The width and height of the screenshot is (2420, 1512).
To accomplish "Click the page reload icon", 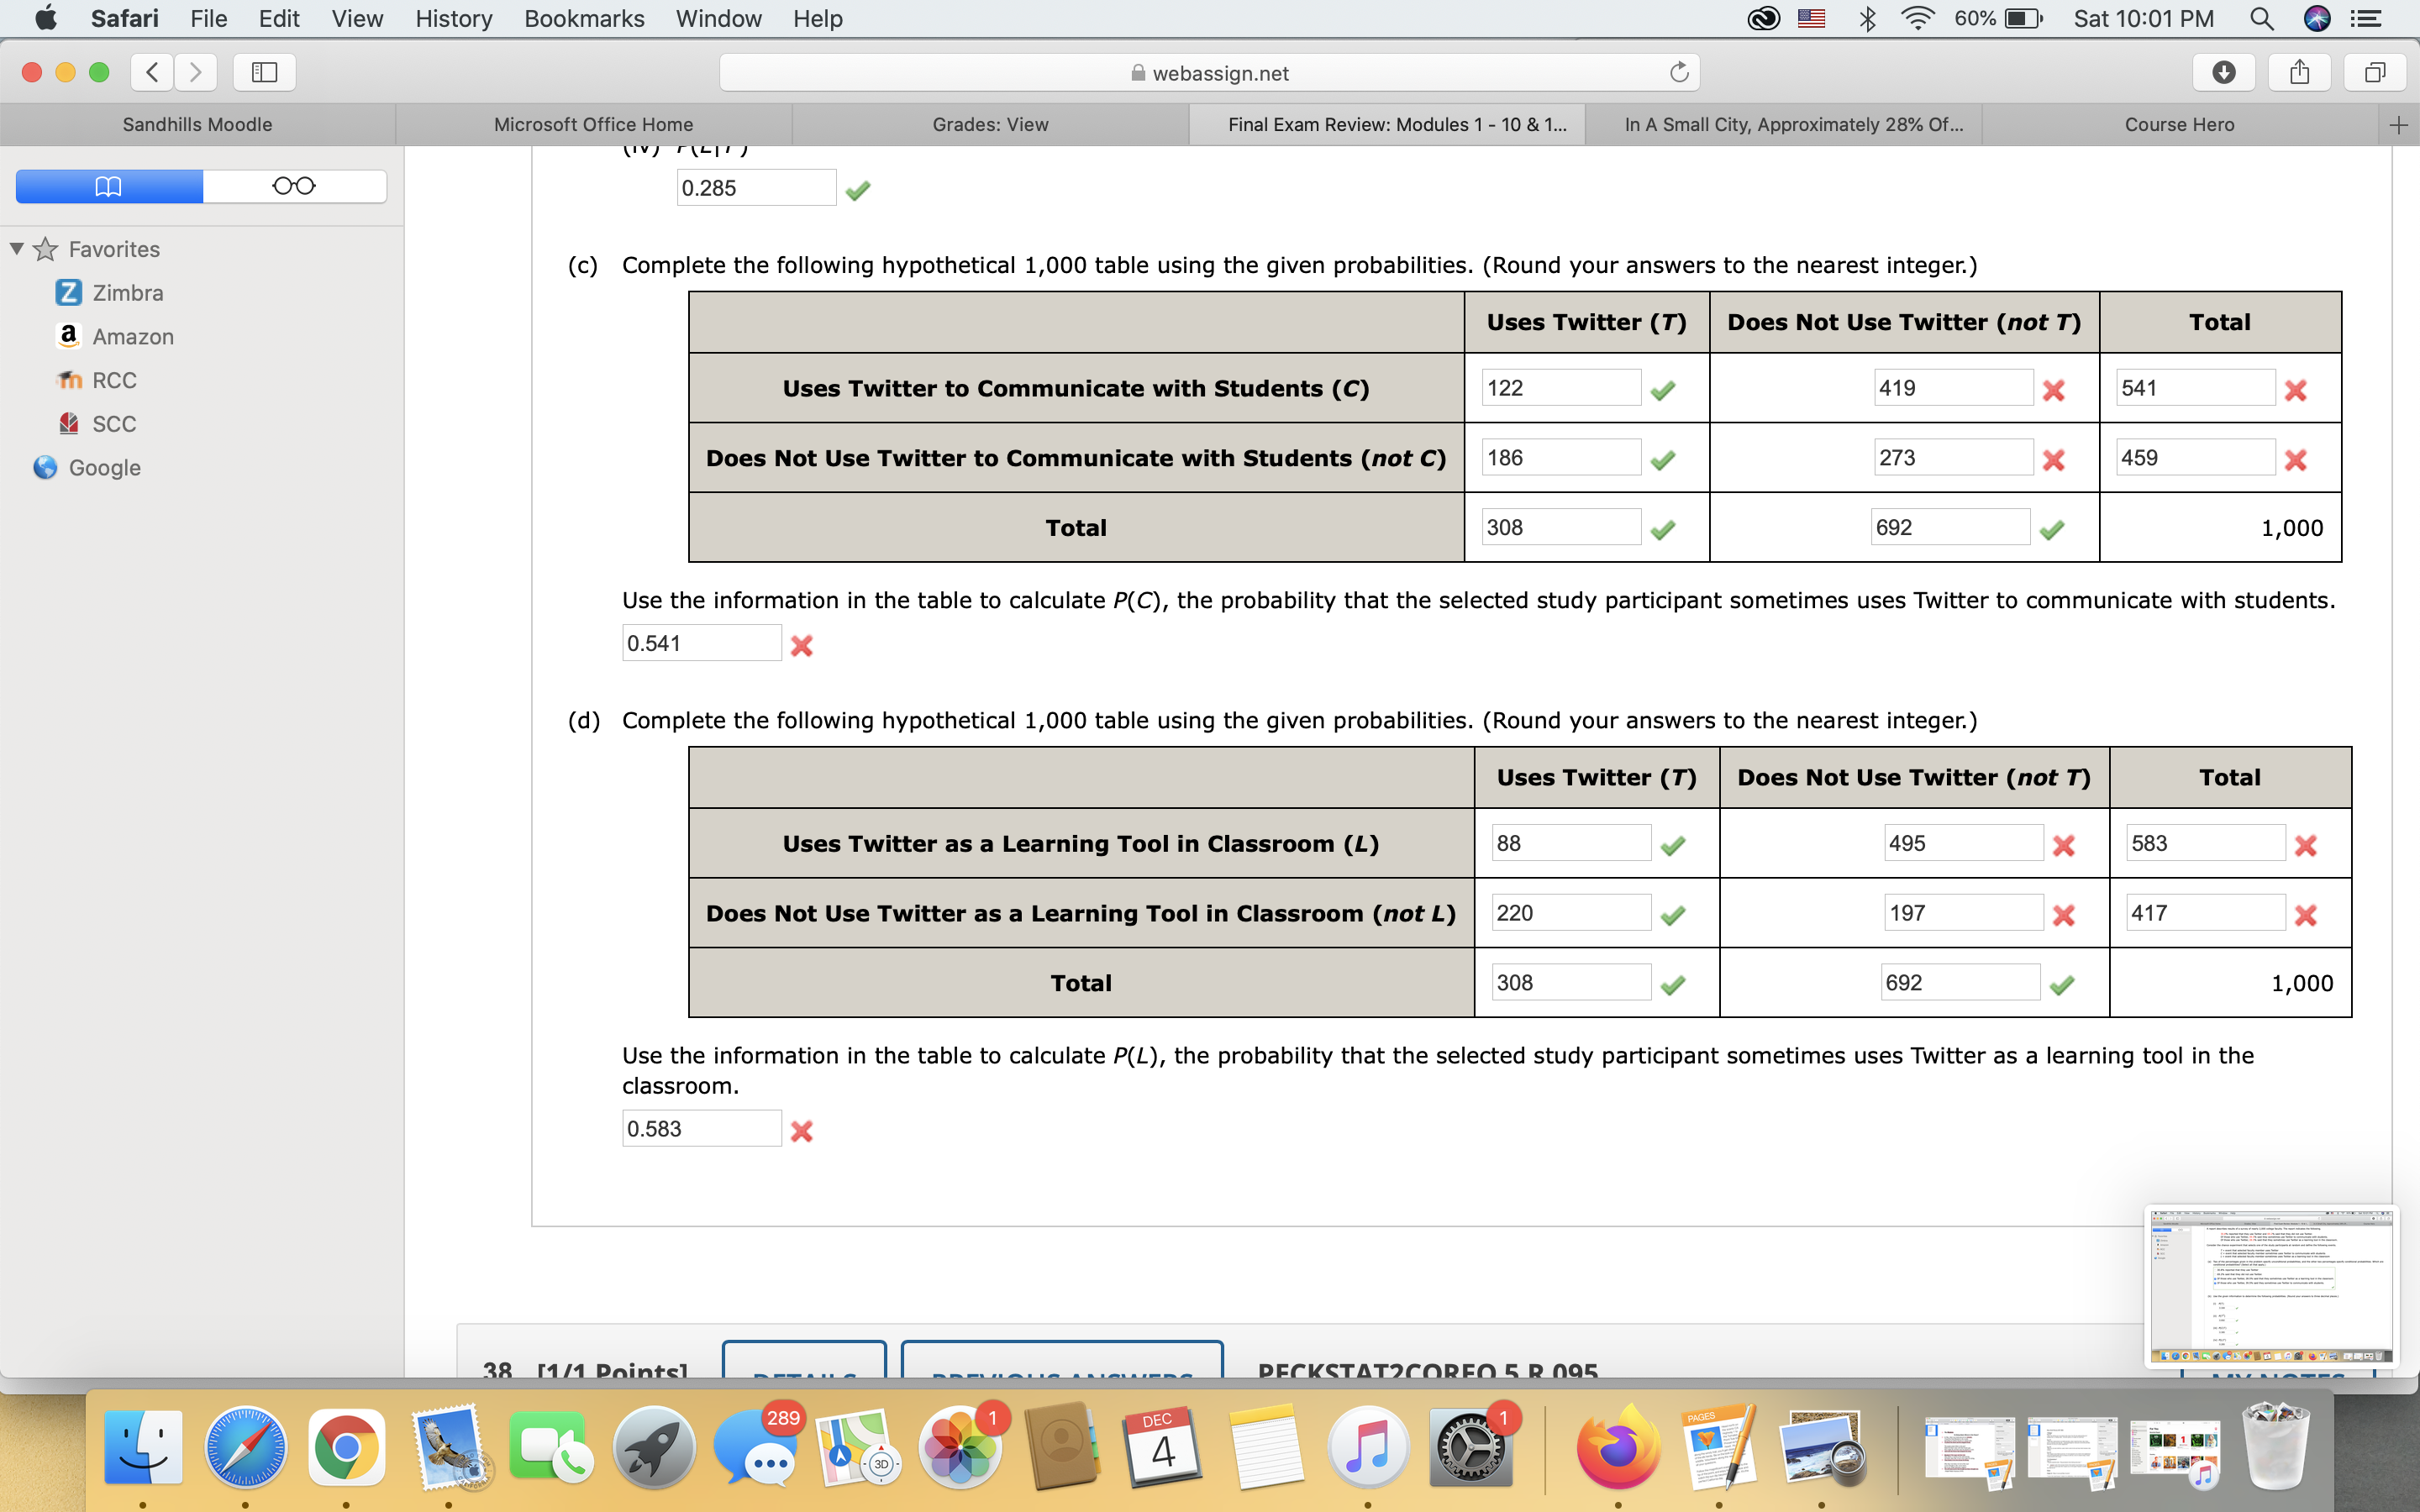I will (x=1679, y=72).
